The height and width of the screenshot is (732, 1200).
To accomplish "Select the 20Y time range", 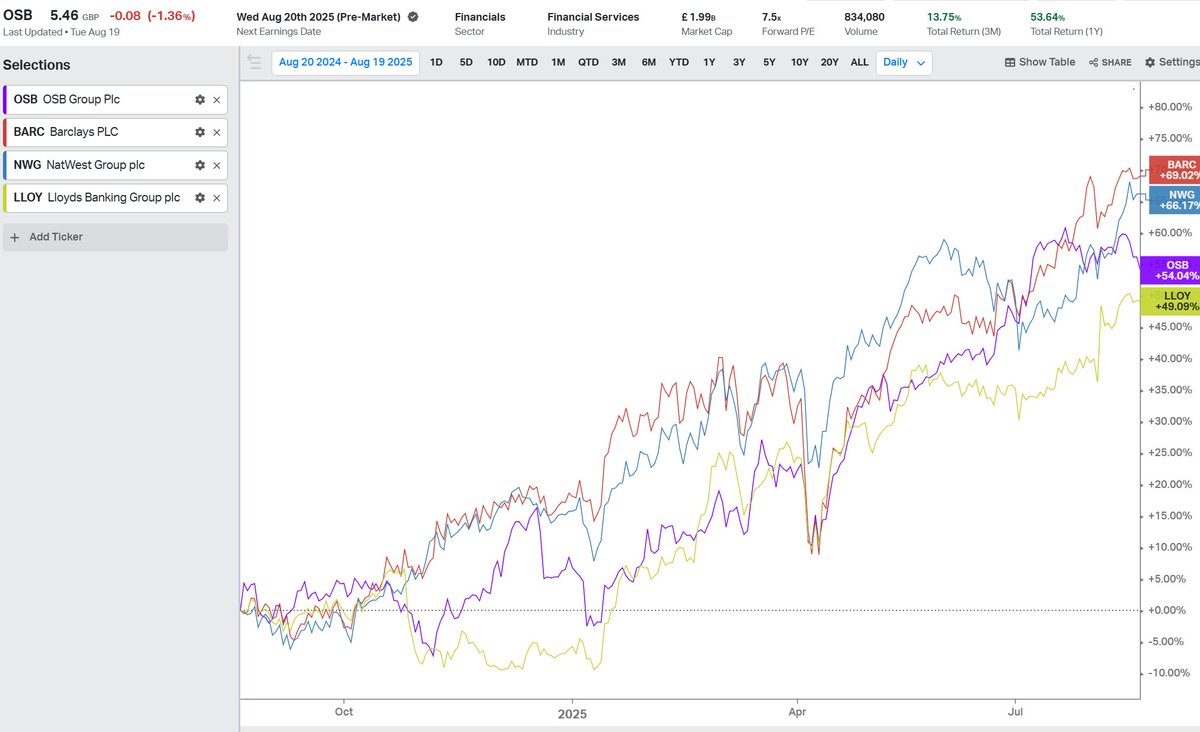I will pyautogui.click(x=830, y=62).
